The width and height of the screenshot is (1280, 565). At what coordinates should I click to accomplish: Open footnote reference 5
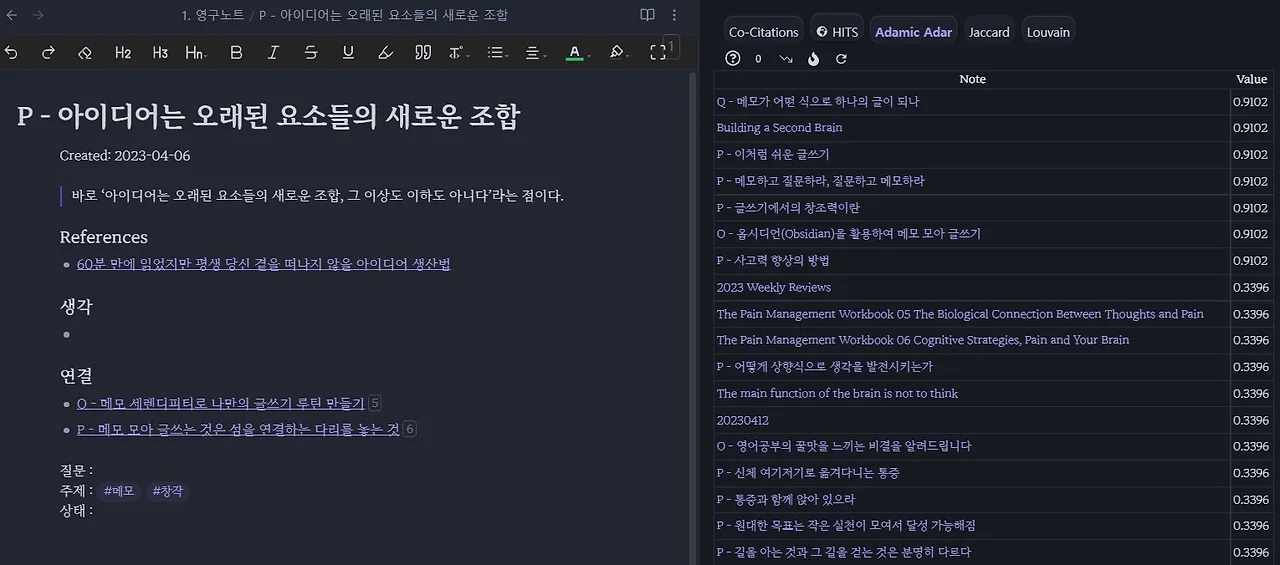[375, 403]
